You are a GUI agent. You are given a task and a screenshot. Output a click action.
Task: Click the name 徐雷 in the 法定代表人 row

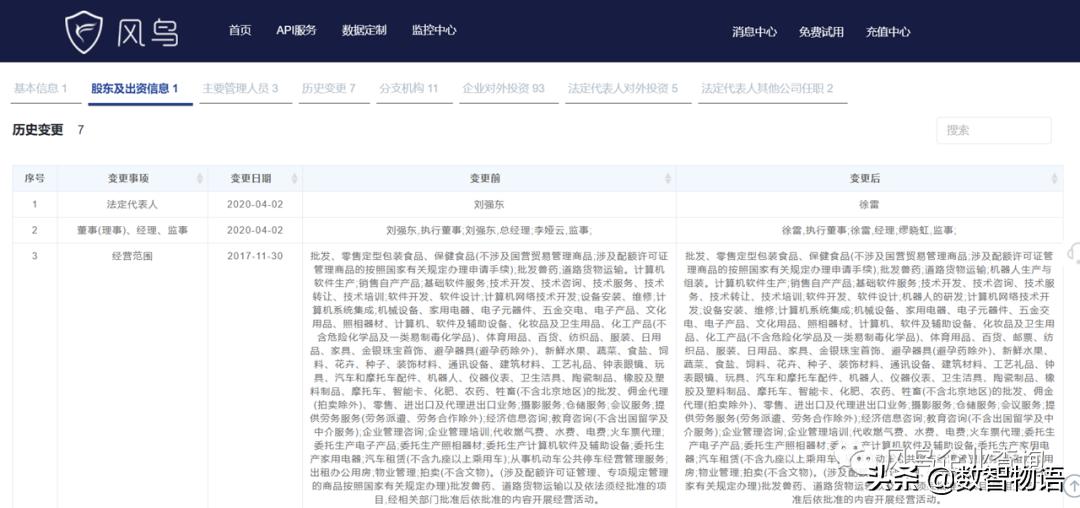coord(869,204)
